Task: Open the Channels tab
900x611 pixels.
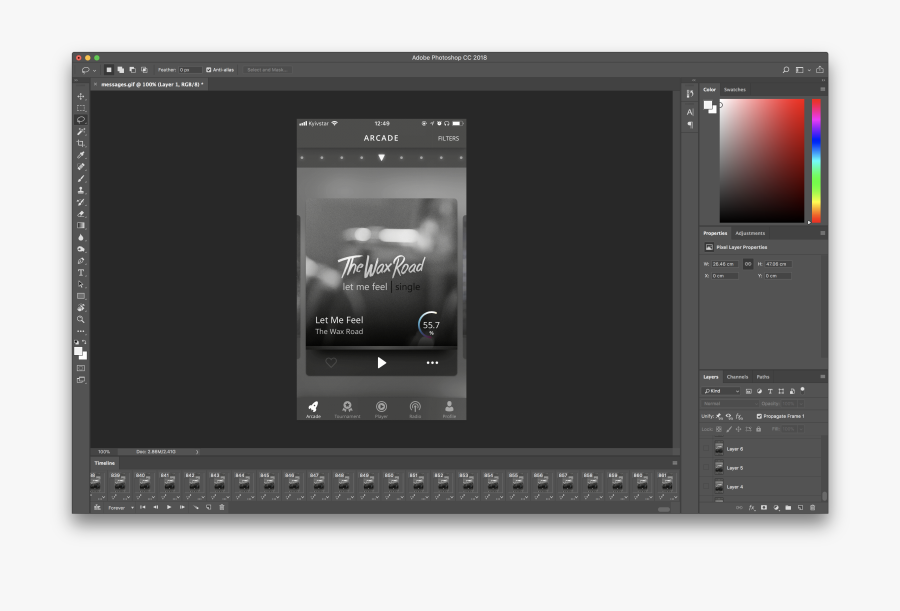Action: tap(737, 377)
